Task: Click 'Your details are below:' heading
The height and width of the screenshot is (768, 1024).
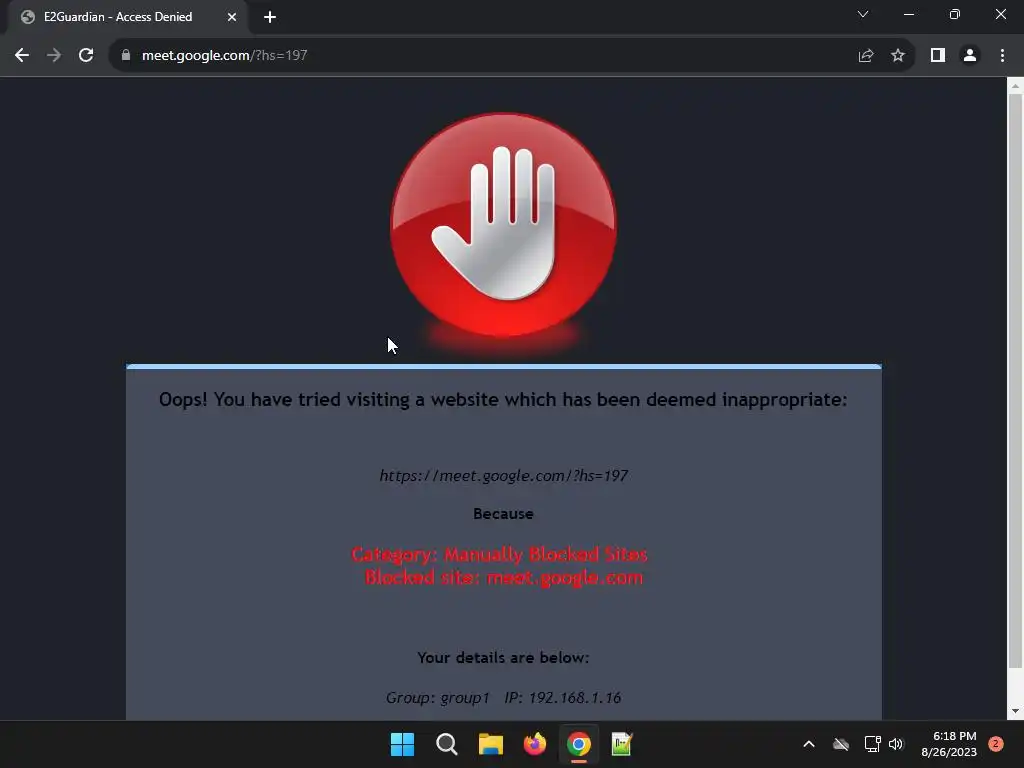Action: point(504,658)
